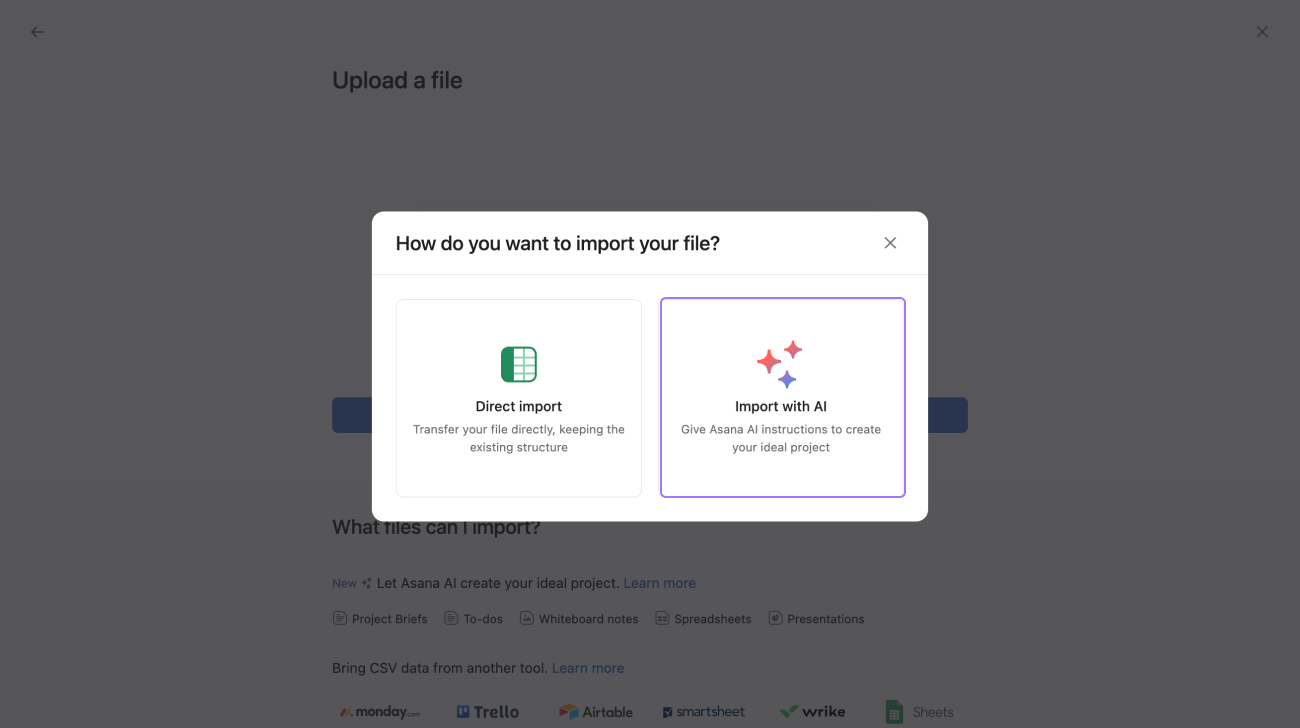Click the smartsheet logo

coord(703,711)
